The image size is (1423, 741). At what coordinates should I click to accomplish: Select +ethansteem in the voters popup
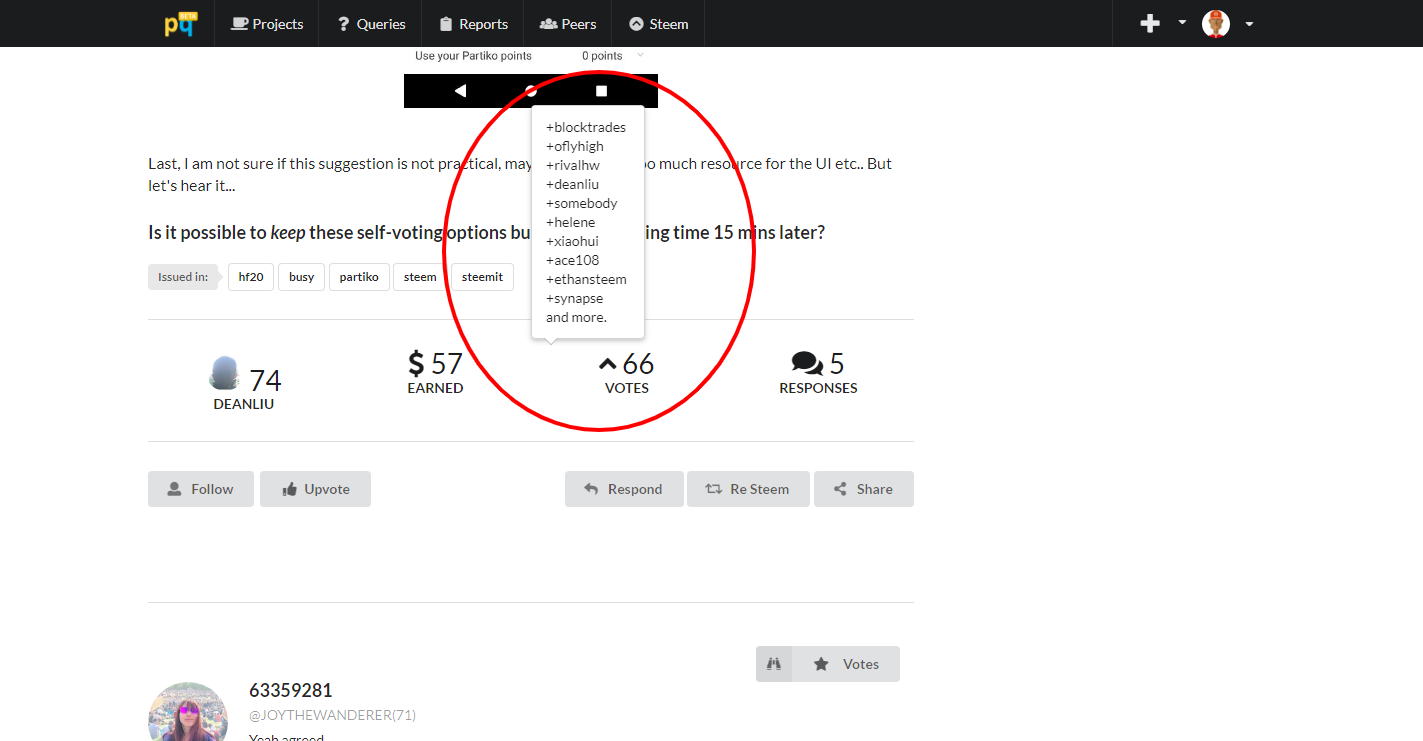(x=587, y=279)
